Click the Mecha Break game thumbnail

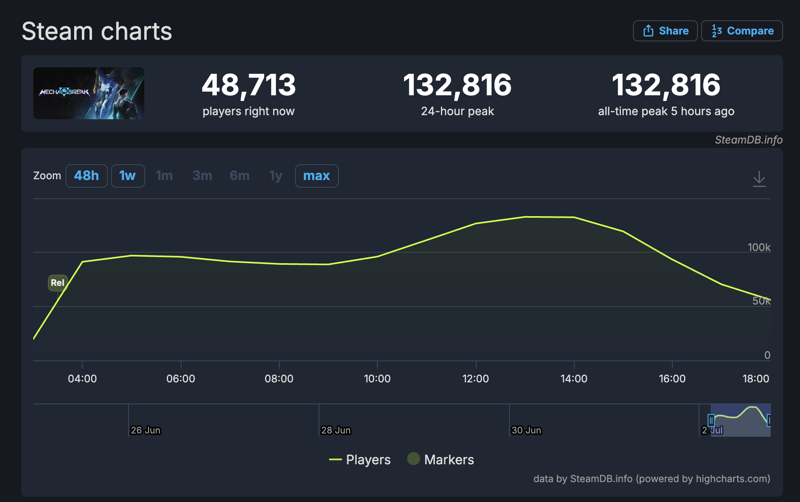89,93
